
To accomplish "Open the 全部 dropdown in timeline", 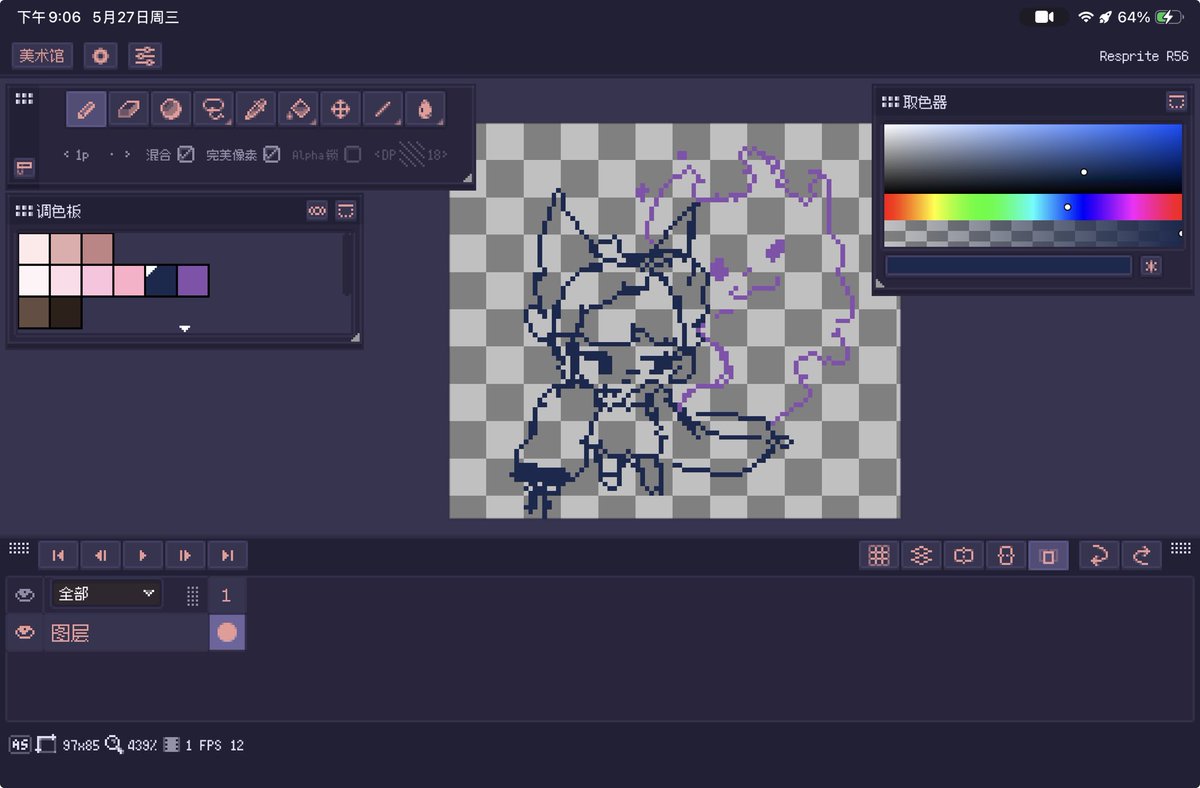I will coord(106,594).
